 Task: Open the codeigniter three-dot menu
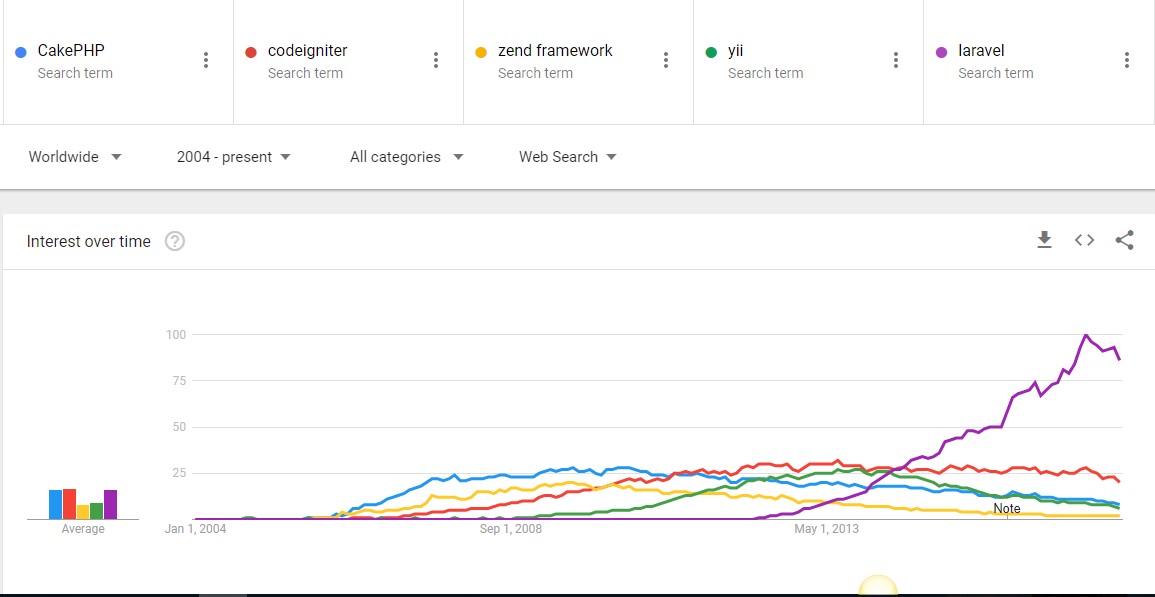point(436,60)
